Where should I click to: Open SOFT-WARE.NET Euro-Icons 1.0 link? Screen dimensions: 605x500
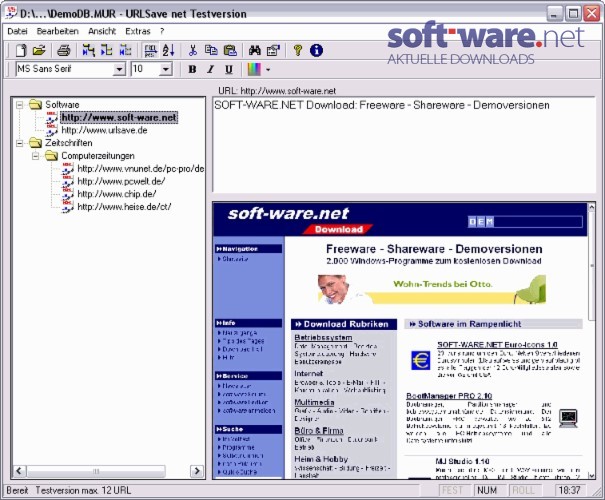tap(497, 345)
